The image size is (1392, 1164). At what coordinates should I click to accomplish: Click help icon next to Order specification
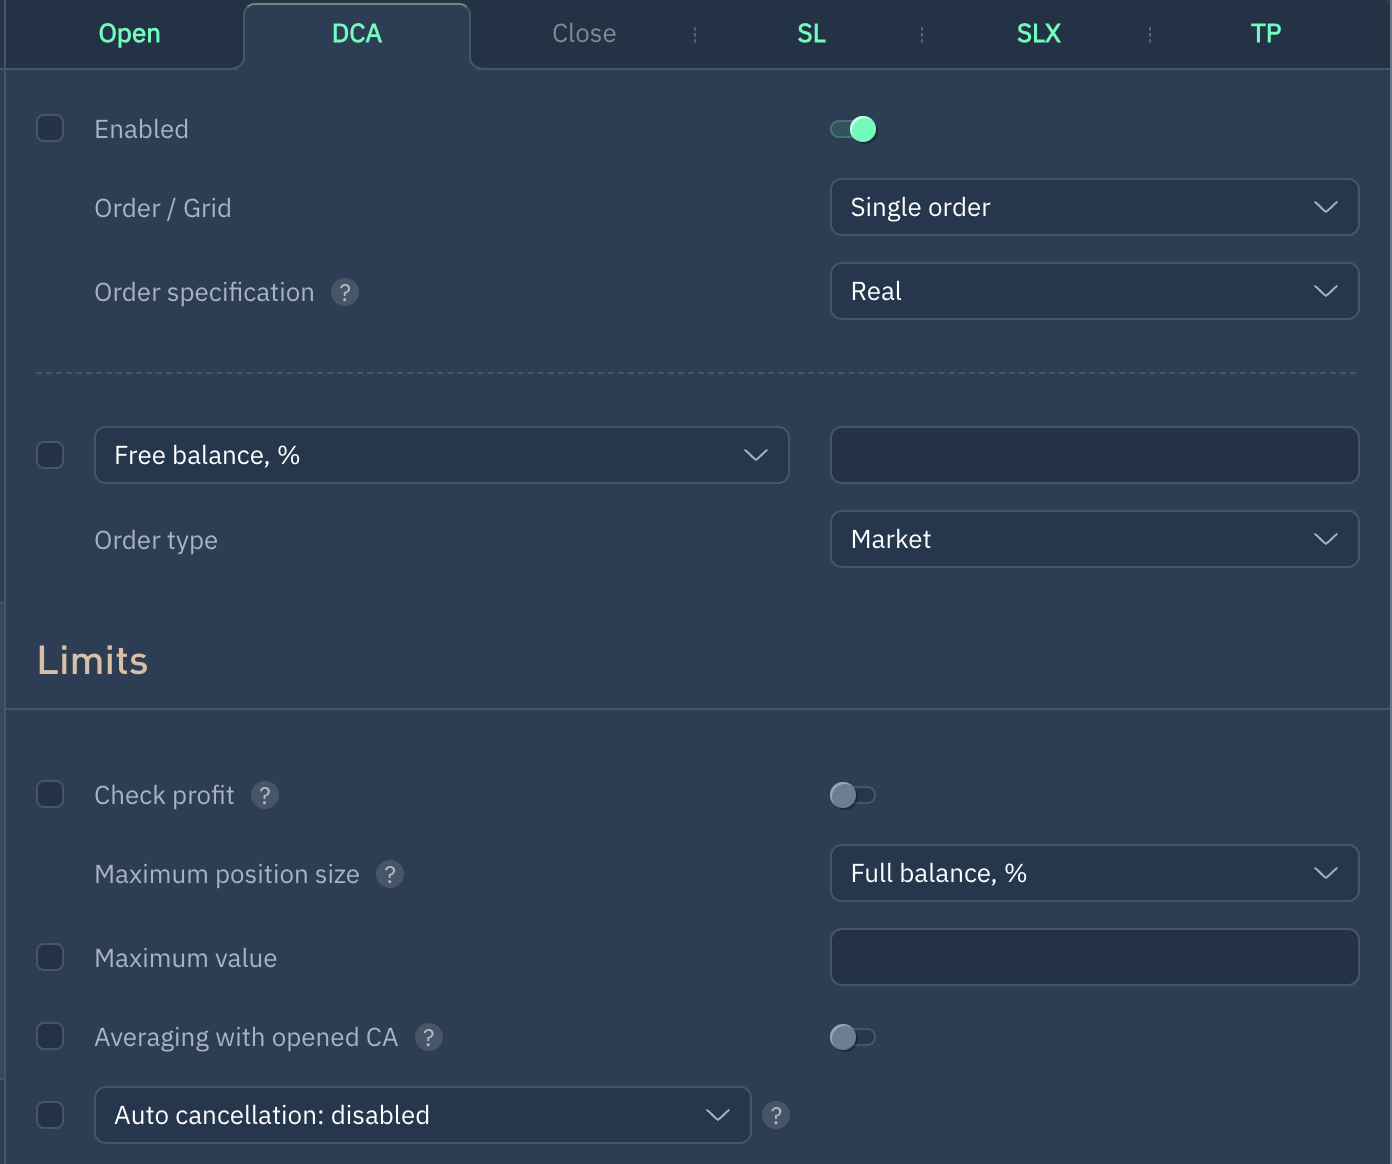(345, 292)
